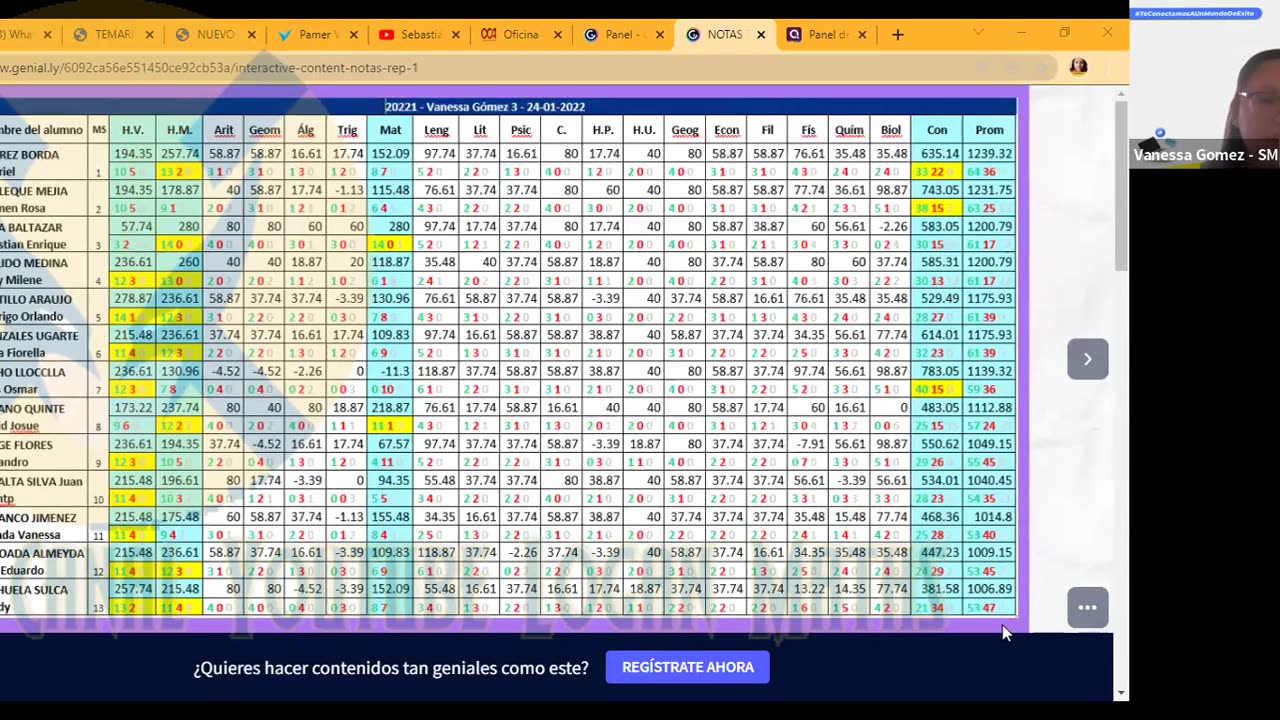Click the Con value 381.58
Screen dimensions: 1280x720
(x=940, y=589)
